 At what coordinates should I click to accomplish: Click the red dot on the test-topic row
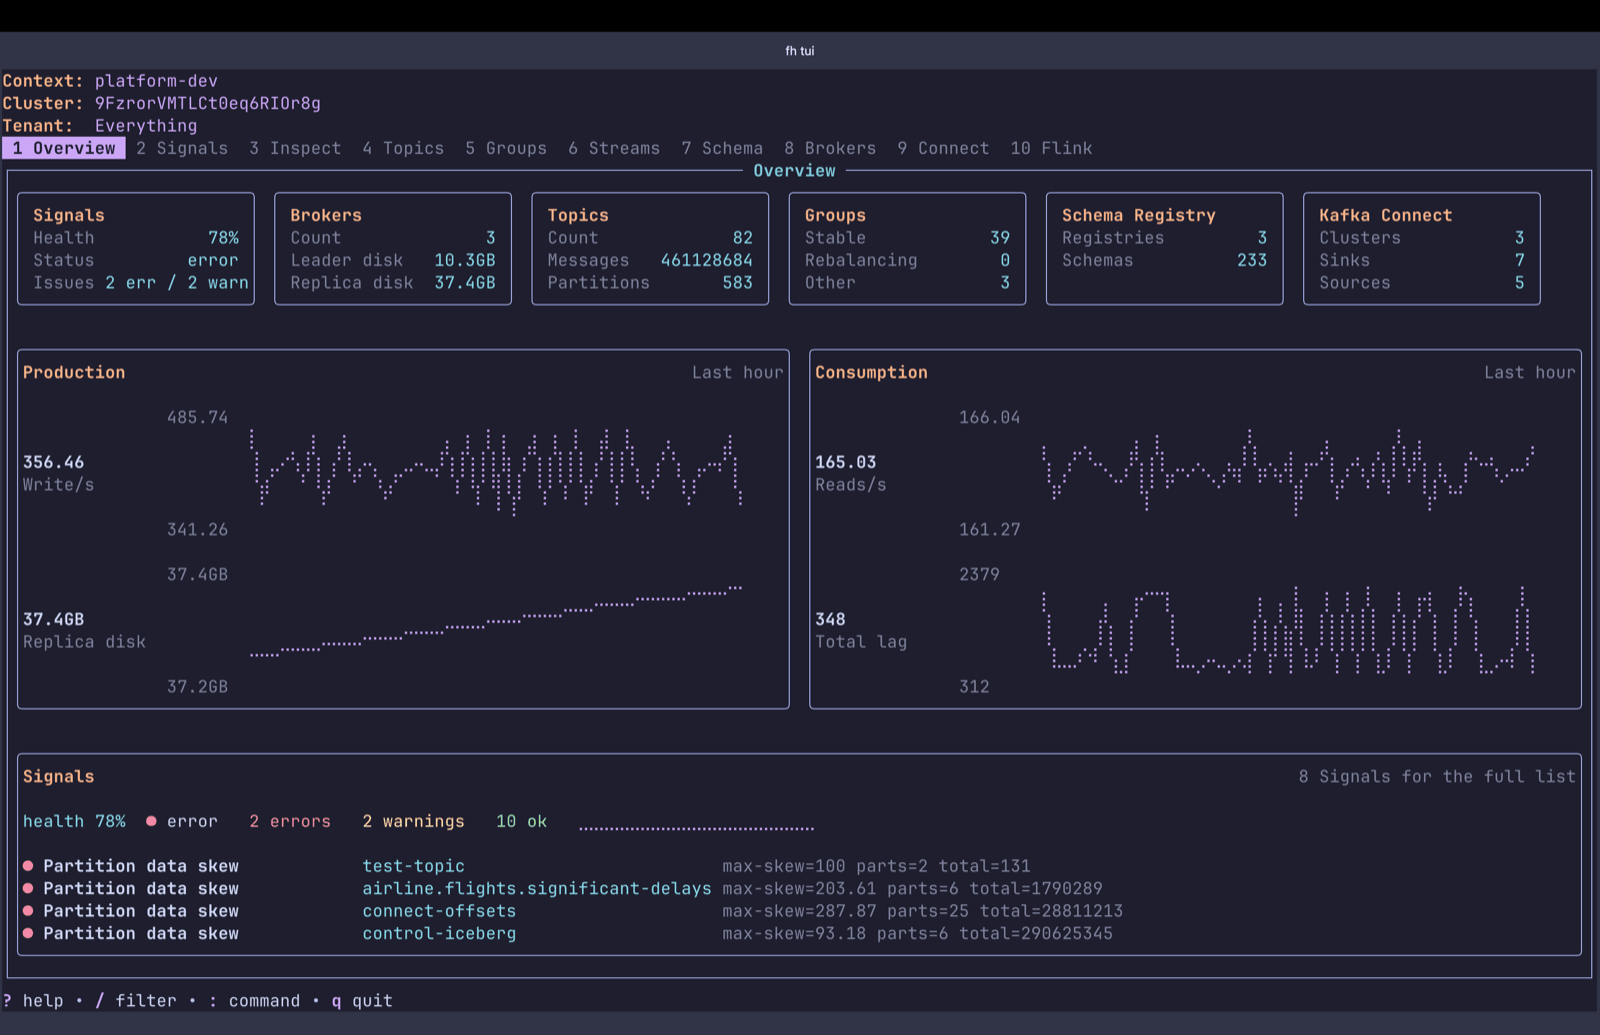click(28, 866)
